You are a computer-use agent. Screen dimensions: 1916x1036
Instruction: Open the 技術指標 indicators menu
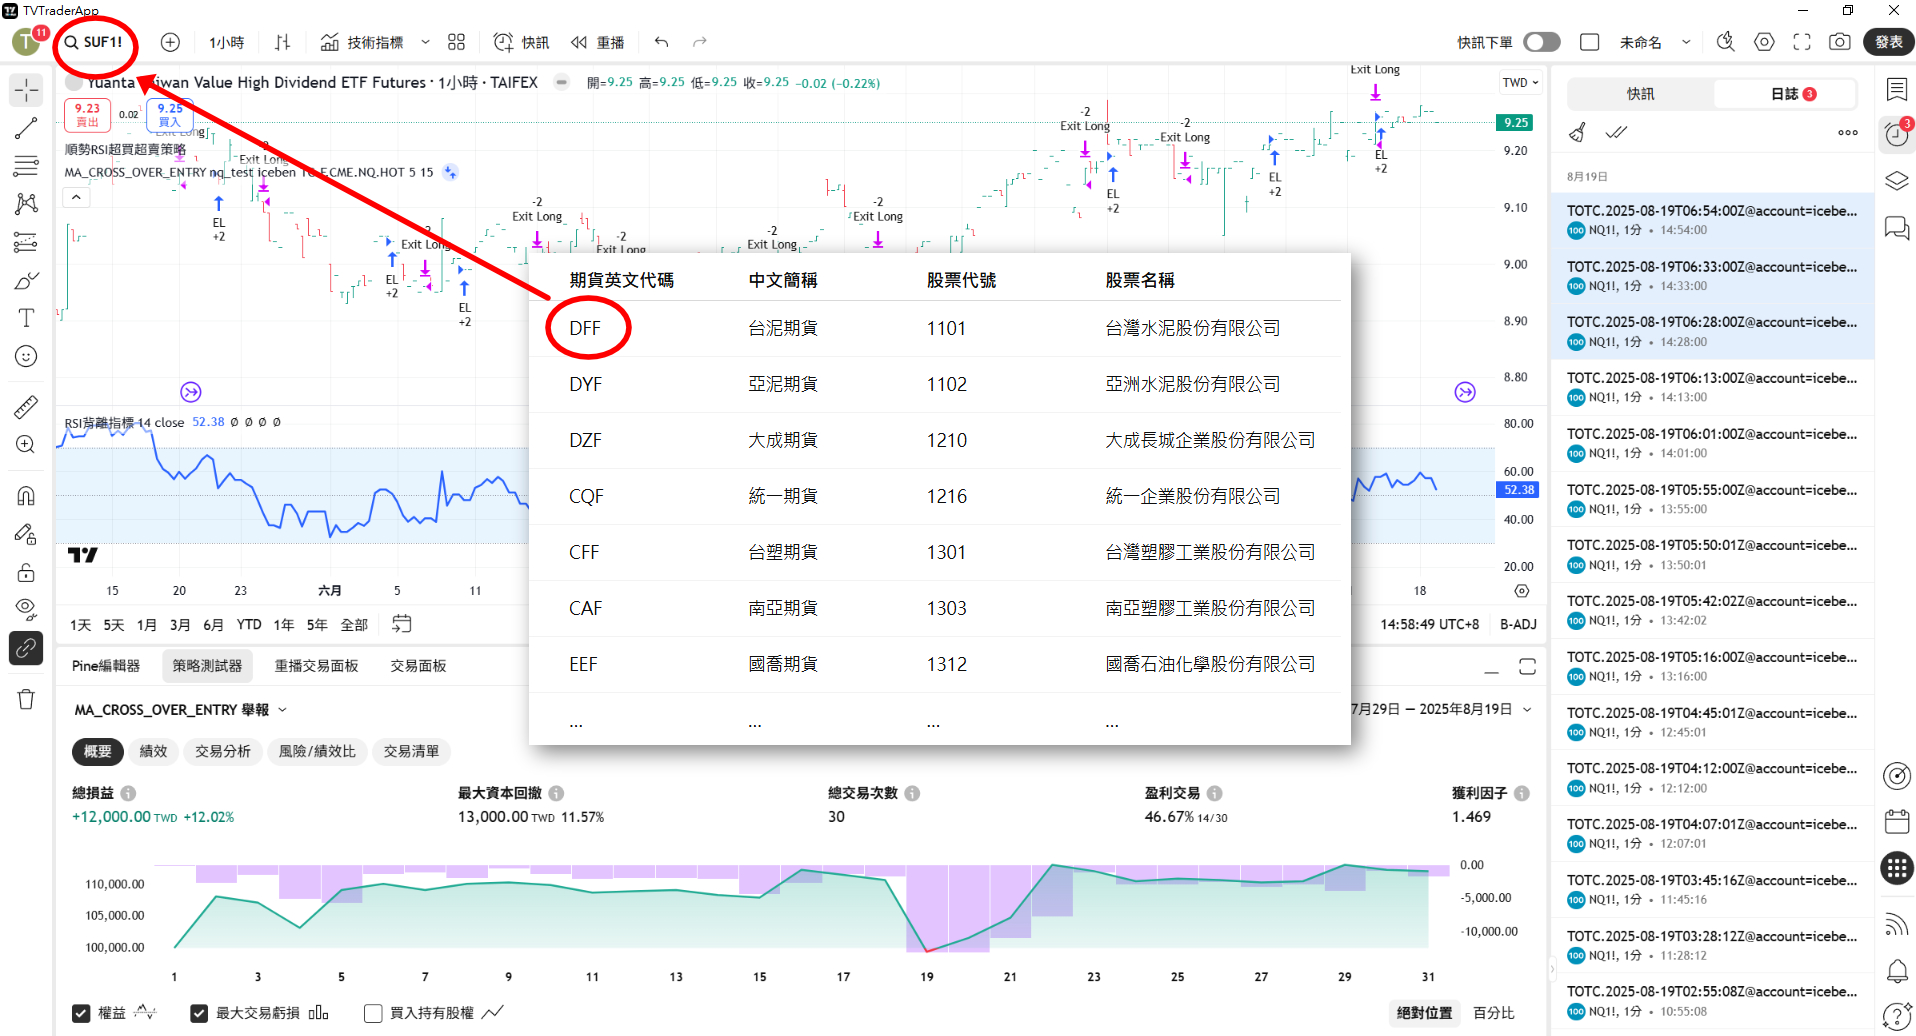click(362, 42)
